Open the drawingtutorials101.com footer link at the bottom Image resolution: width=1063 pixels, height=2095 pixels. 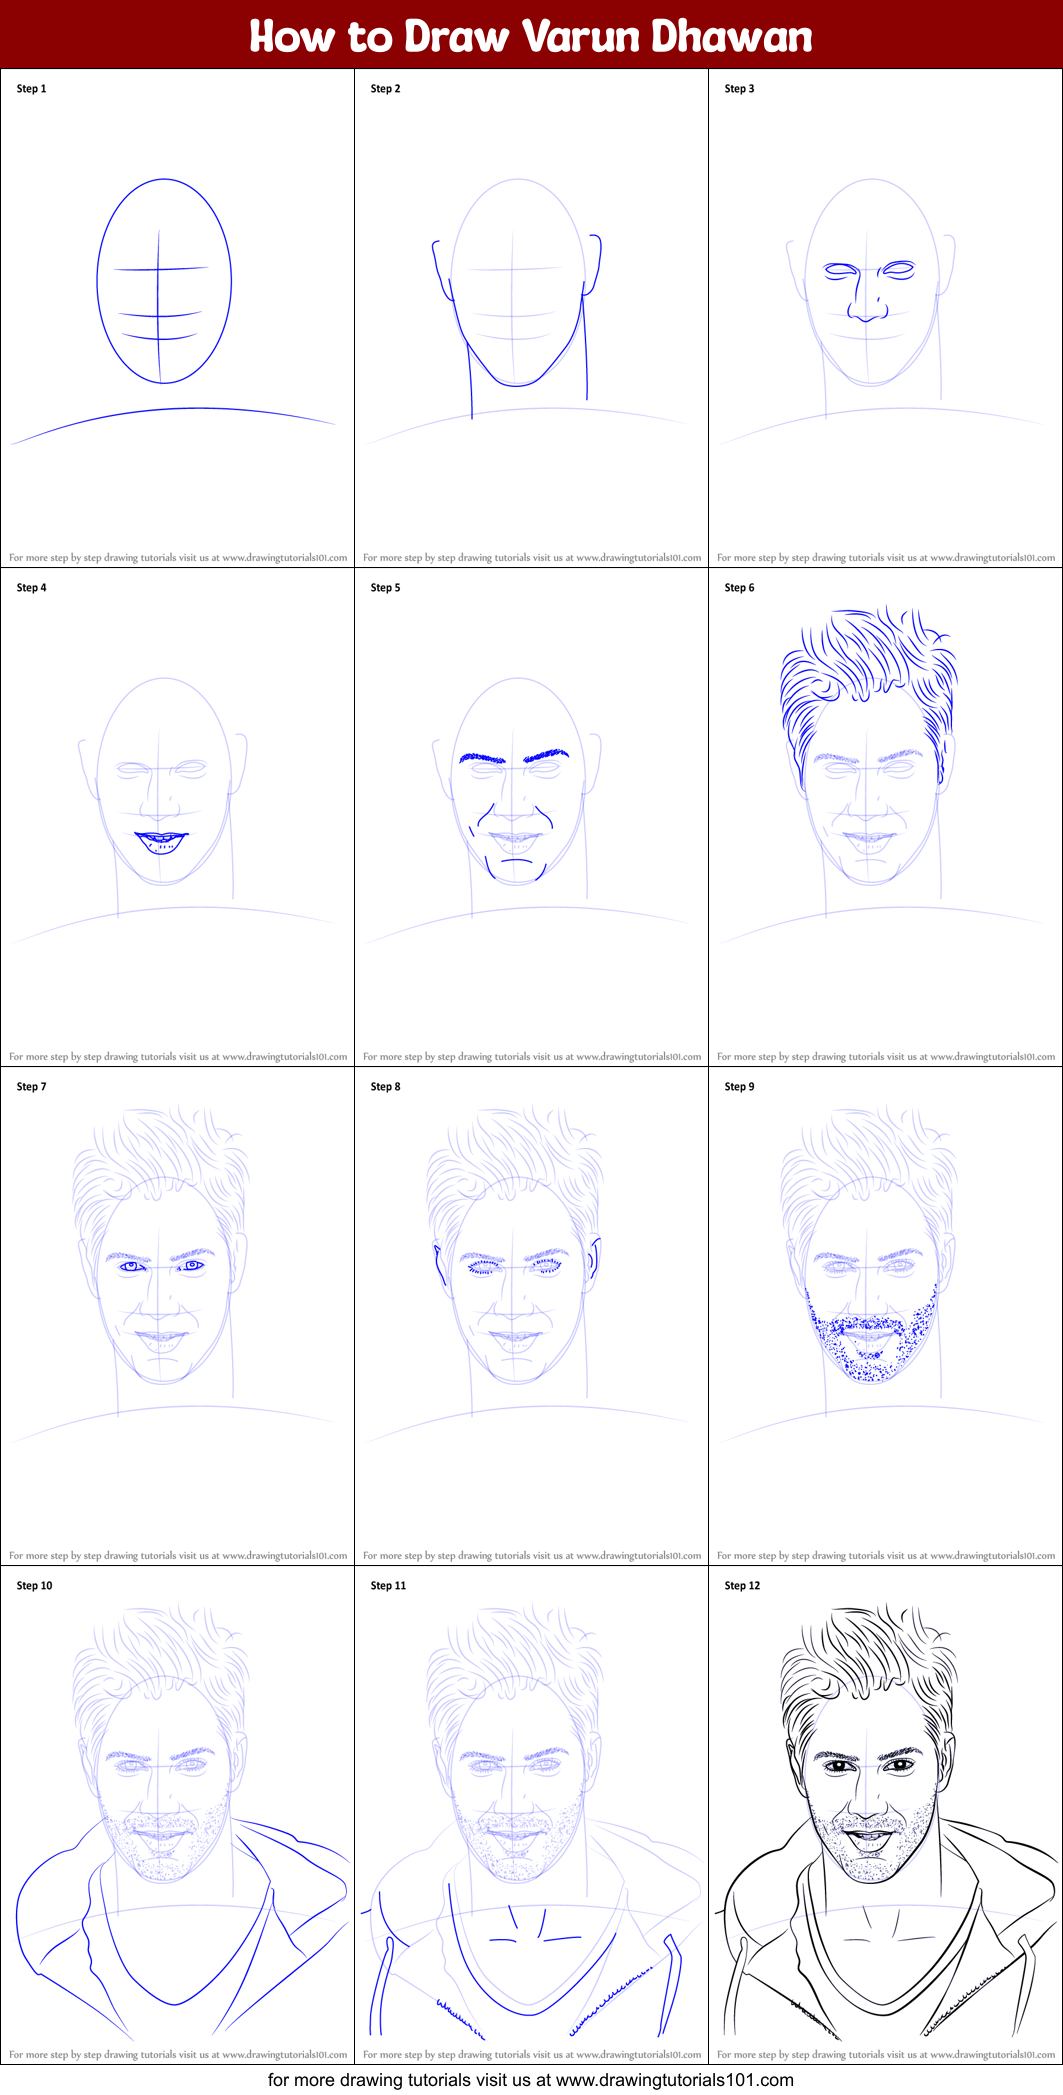click(x=531, y=2080)
